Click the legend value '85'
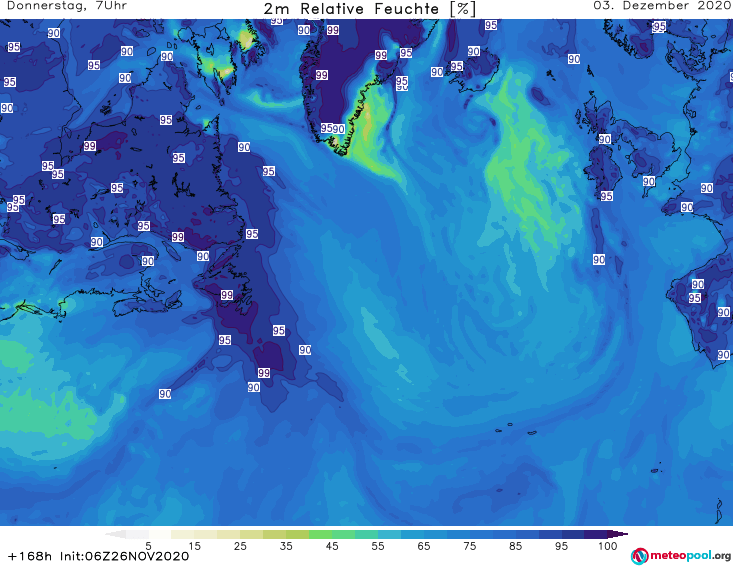This screenshot has width=733, height=566. pyautogui.click(x=515, y=546)
